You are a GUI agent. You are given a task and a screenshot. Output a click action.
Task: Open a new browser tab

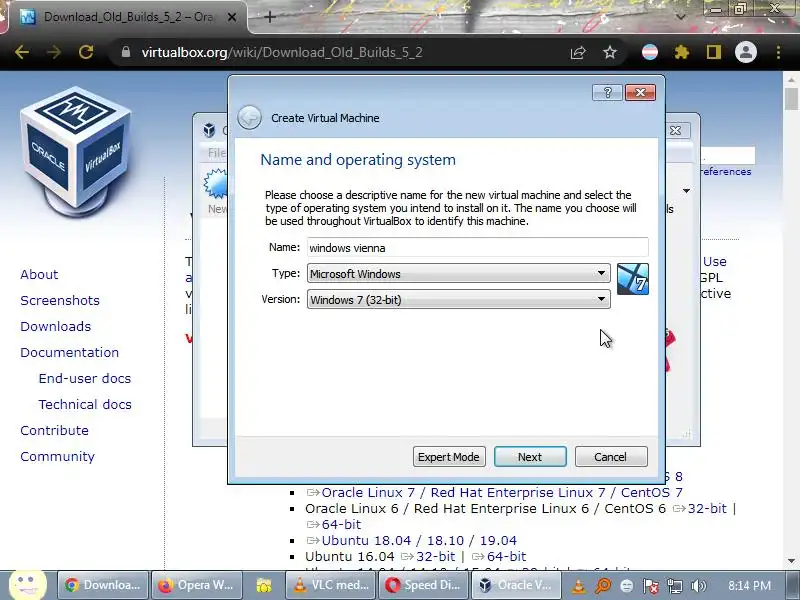[x=270, y=17]
